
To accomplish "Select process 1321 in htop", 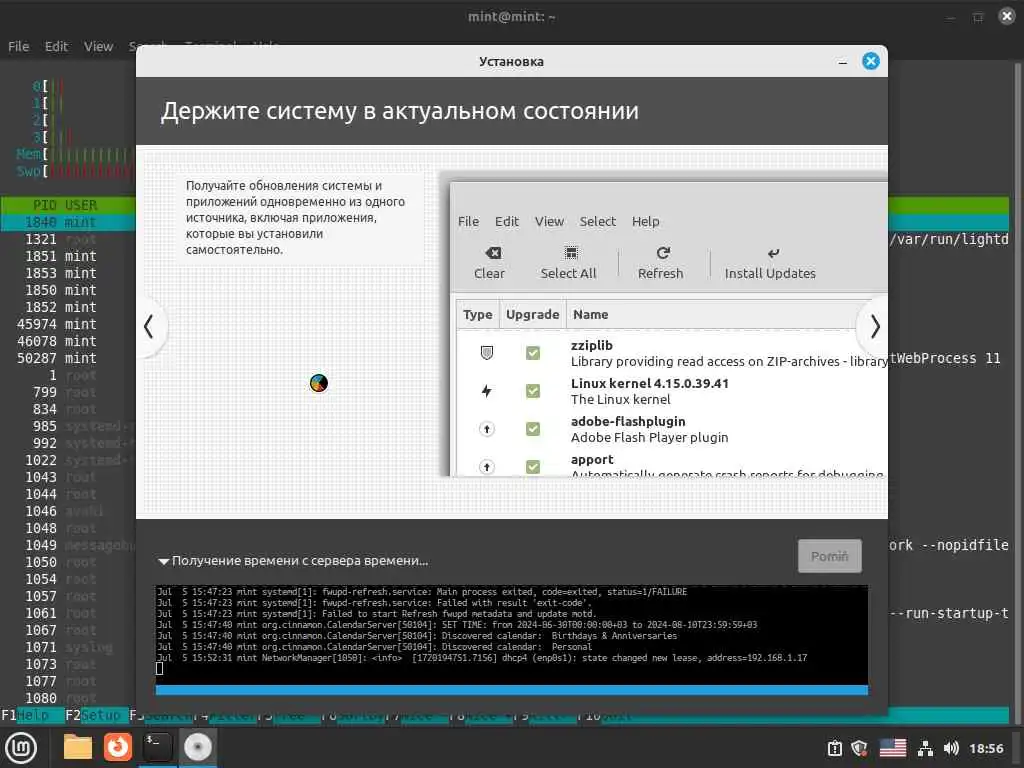I will coord(68,239).
